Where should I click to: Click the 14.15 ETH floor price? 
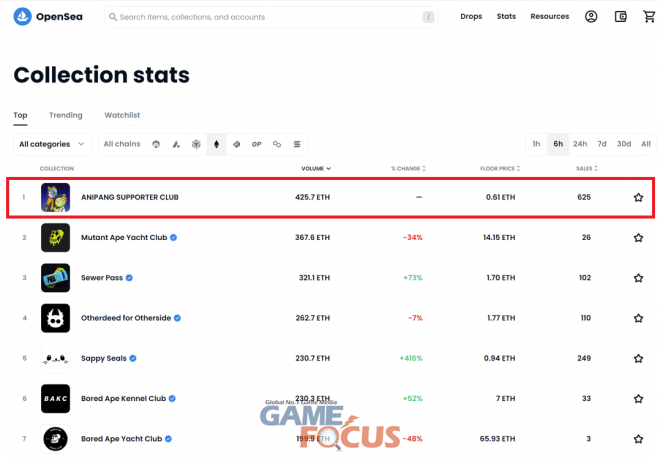pyautogui.click(x=499, y=237)
